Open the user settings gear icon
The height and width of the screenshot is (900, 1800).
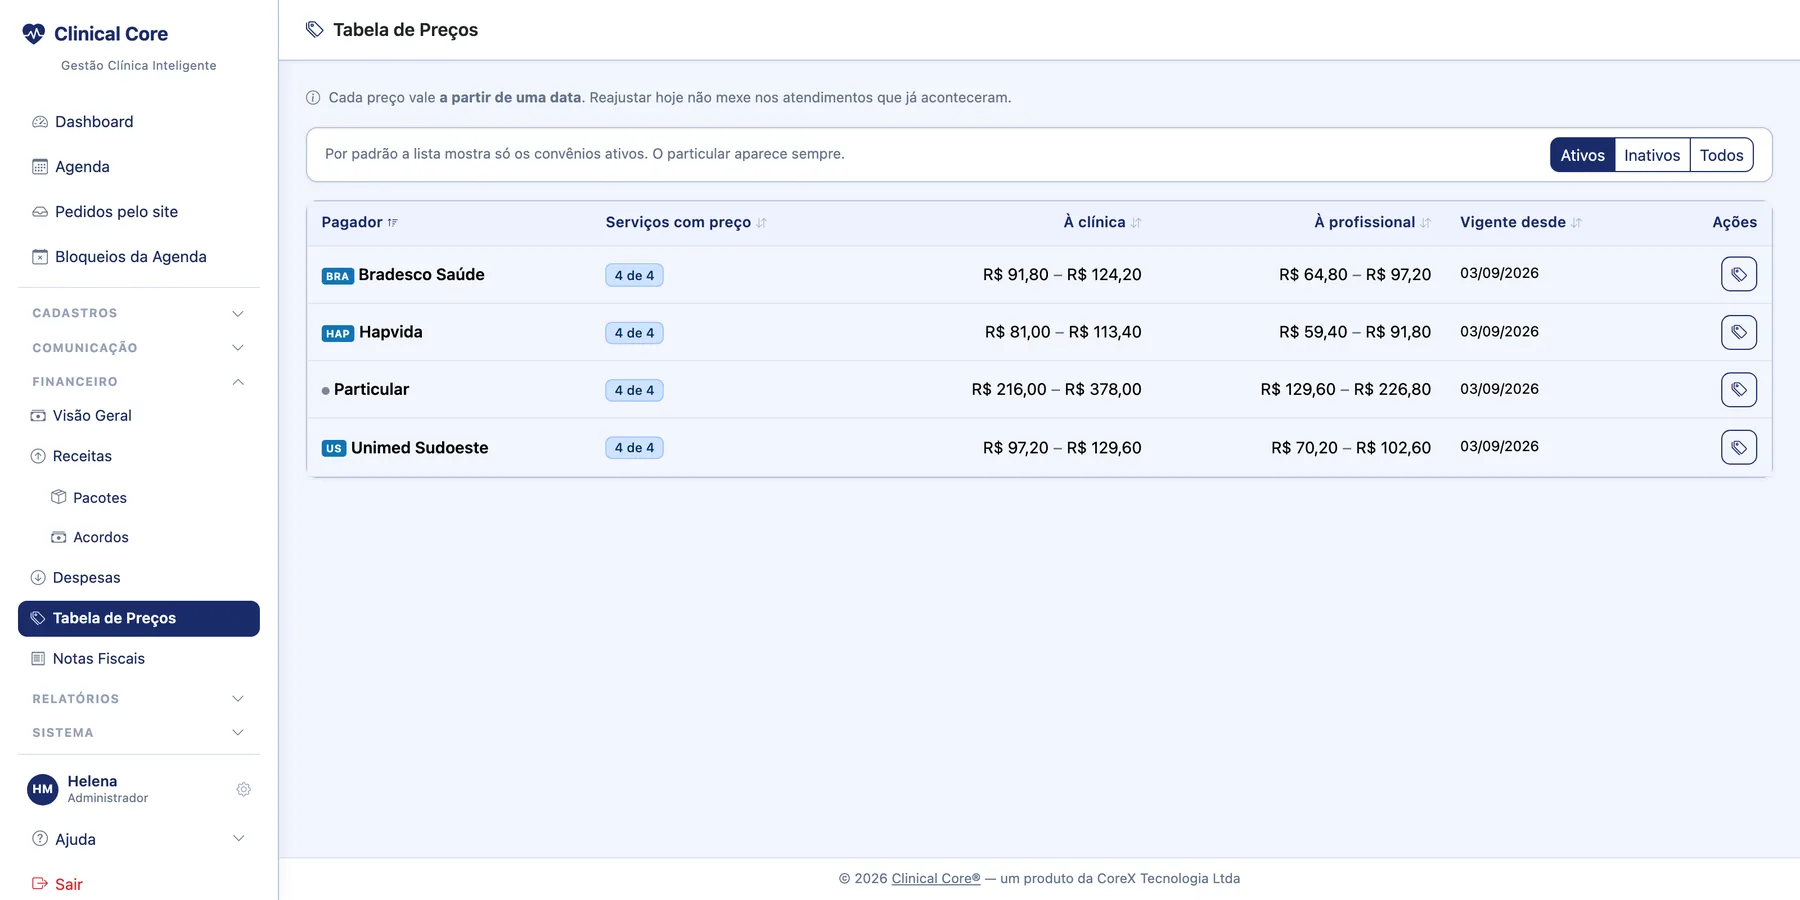(x=243, y=790)
